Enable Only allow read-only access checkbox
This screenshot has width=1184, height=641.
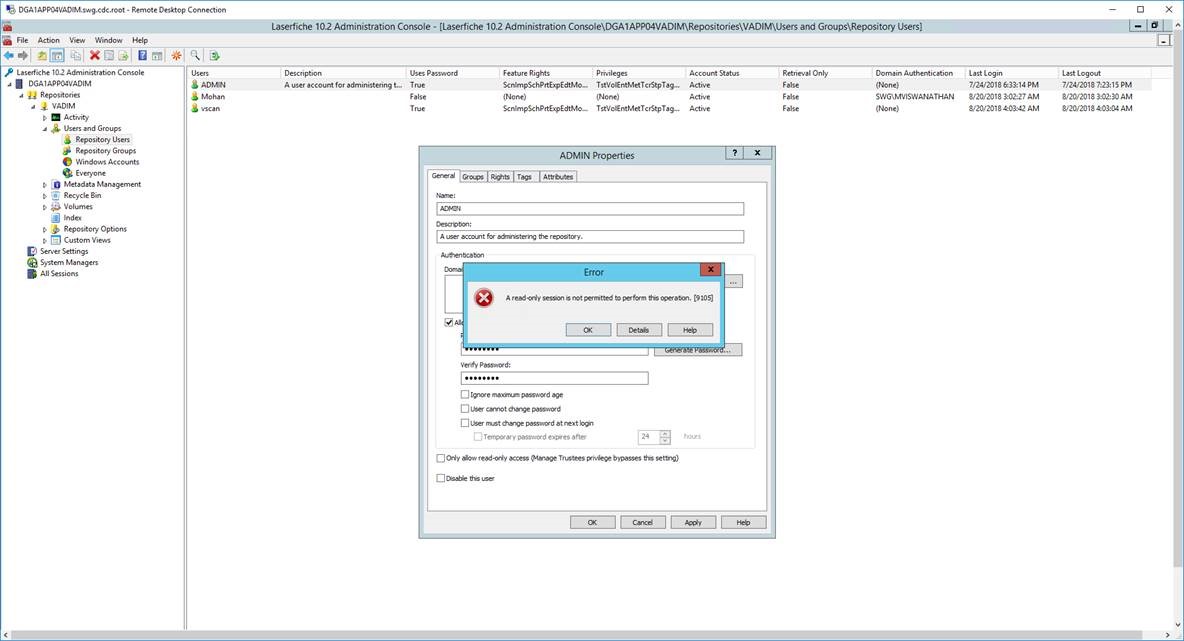tap(441, 458)
